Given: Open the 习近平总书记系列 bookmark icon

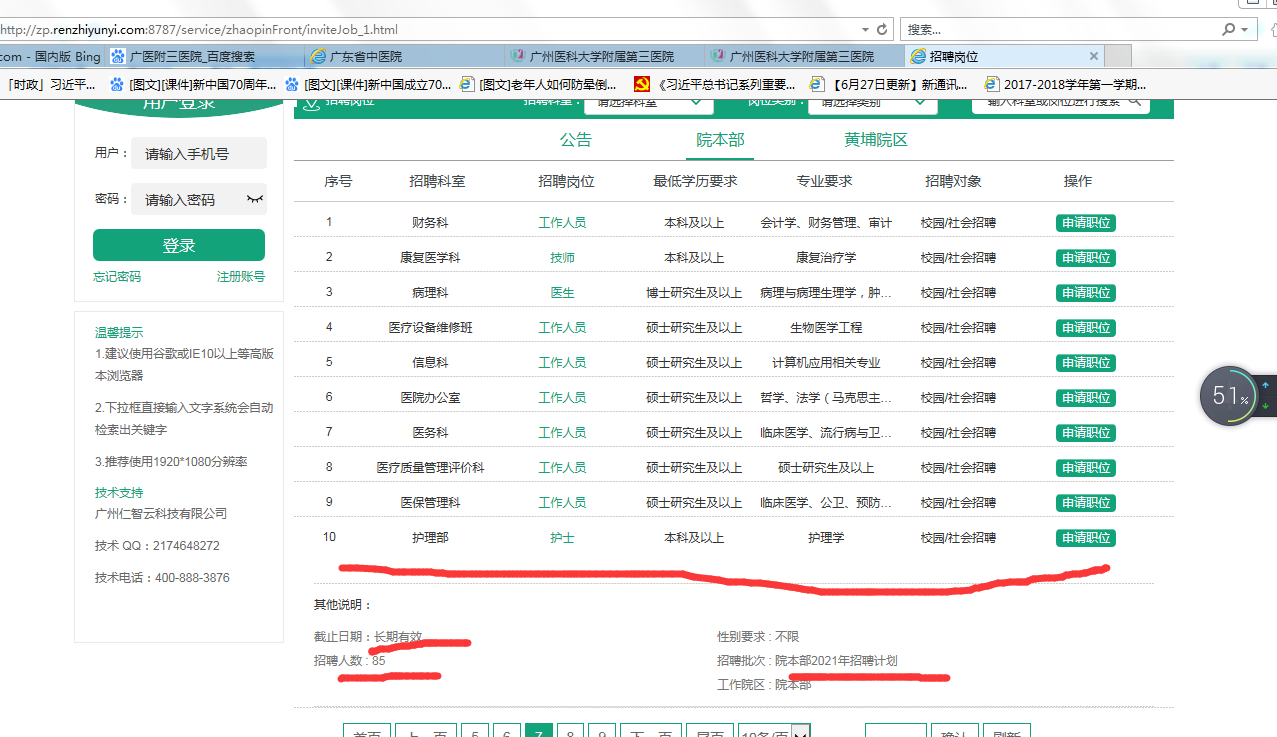Looking at the screenshot, I should click(642, 85).
